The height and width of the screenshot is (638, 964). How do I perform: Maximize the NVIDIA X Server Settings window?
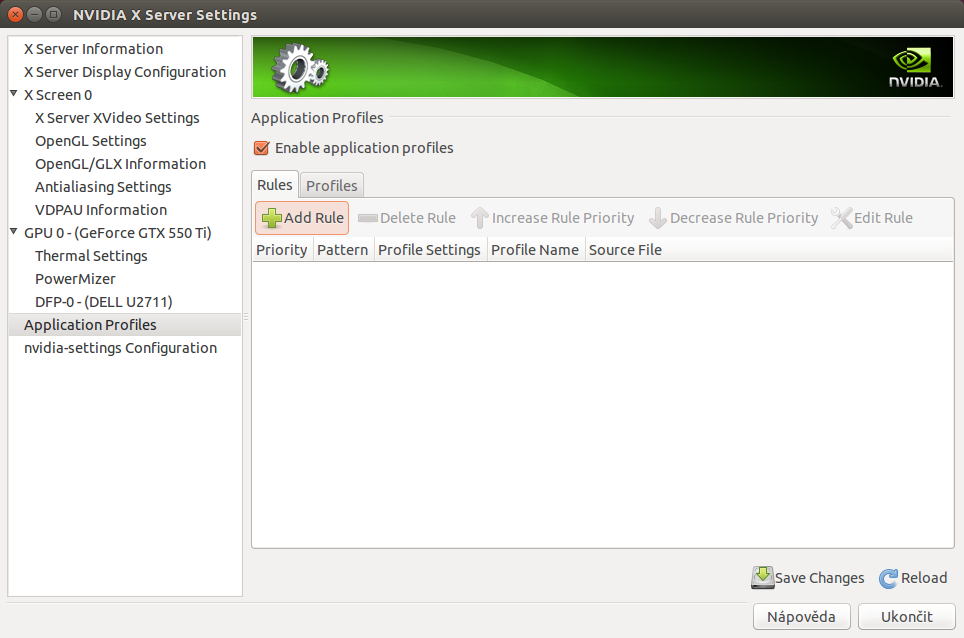pos(54,14)
